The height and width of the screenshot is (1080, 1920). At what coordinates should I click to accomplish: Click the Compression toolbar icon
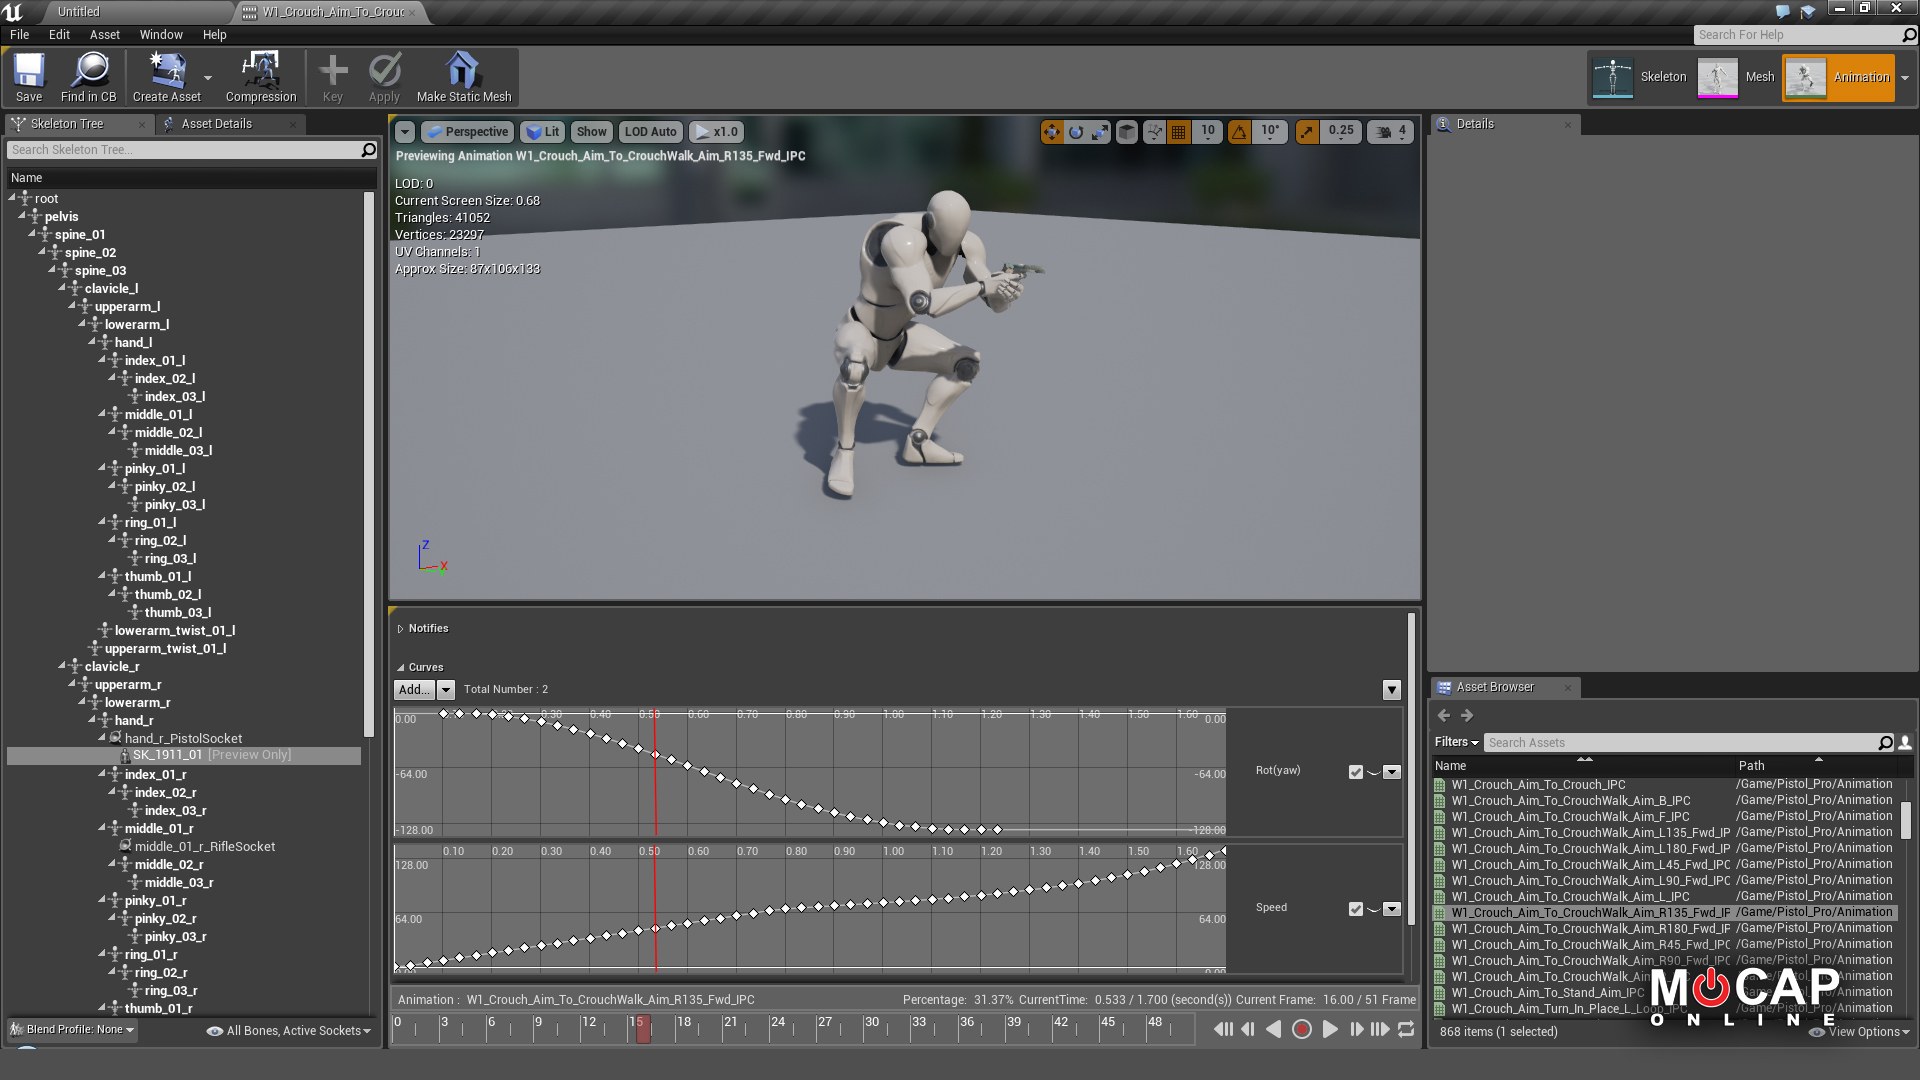(x=260, y=77)
